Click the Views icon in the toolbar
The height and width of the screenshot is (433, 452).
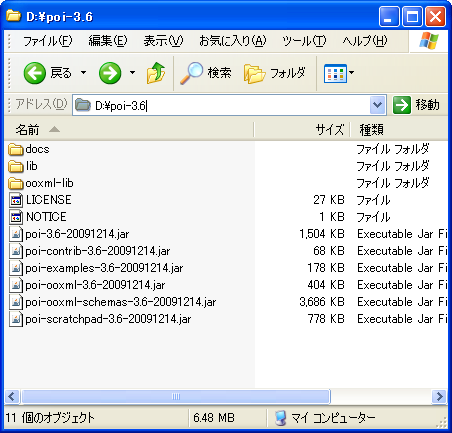pos(335,73)
